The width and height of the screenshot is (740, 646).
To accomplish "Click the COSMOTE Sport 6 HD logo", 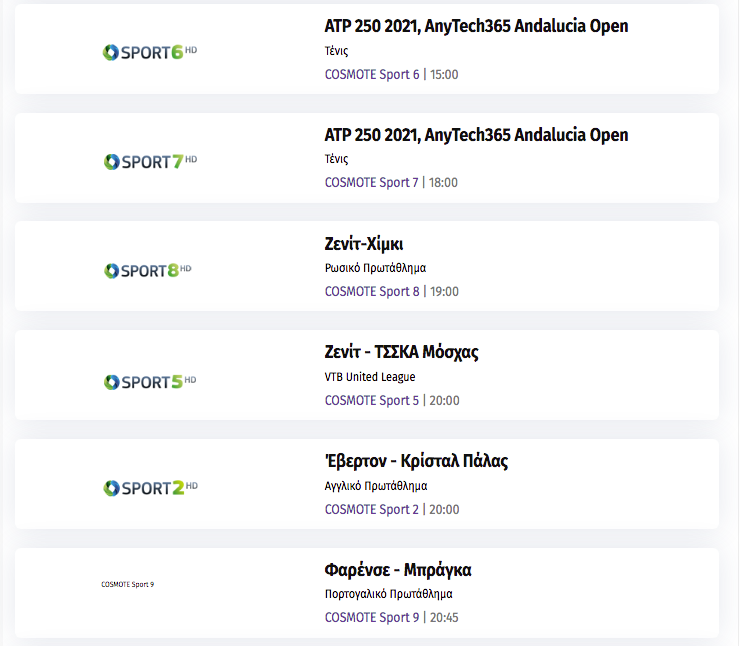I will pyautogui.click(x=150, y=52).
